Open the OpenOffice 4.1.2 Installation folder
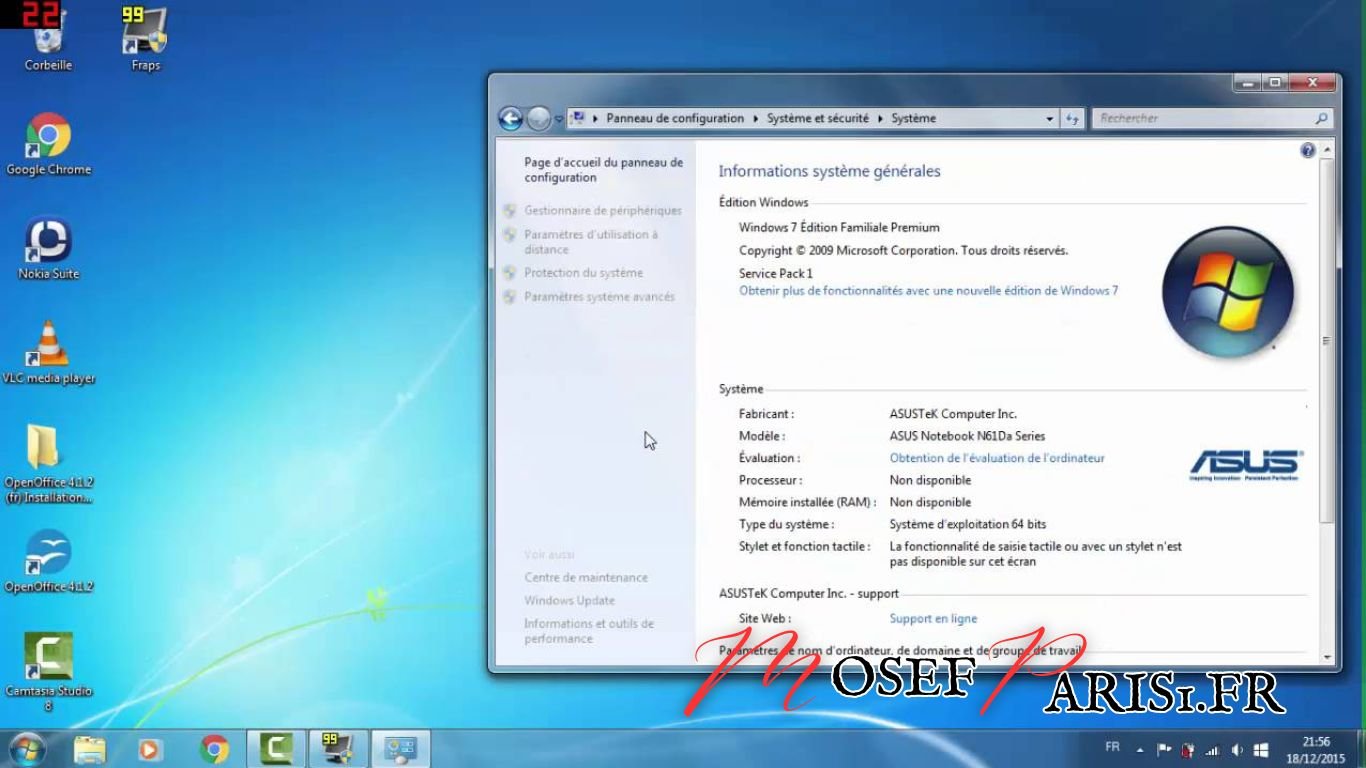 (48, 465)
